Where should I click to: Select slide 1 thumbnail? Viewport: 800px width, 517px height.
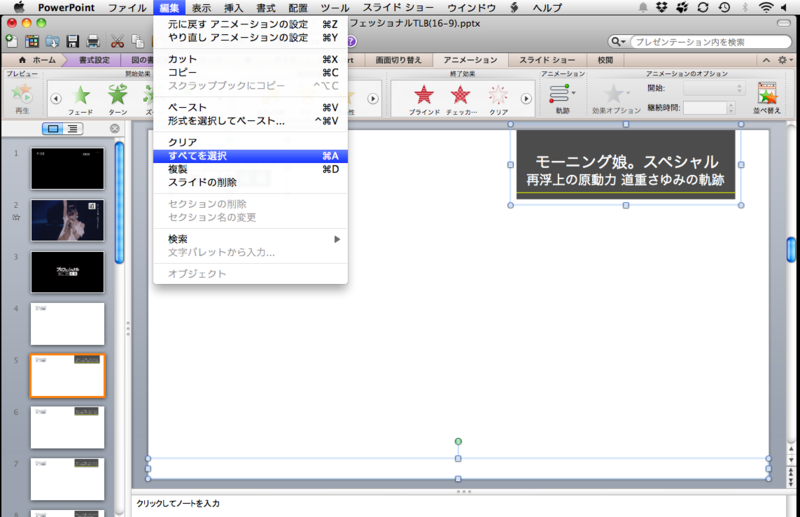point(67,168)
